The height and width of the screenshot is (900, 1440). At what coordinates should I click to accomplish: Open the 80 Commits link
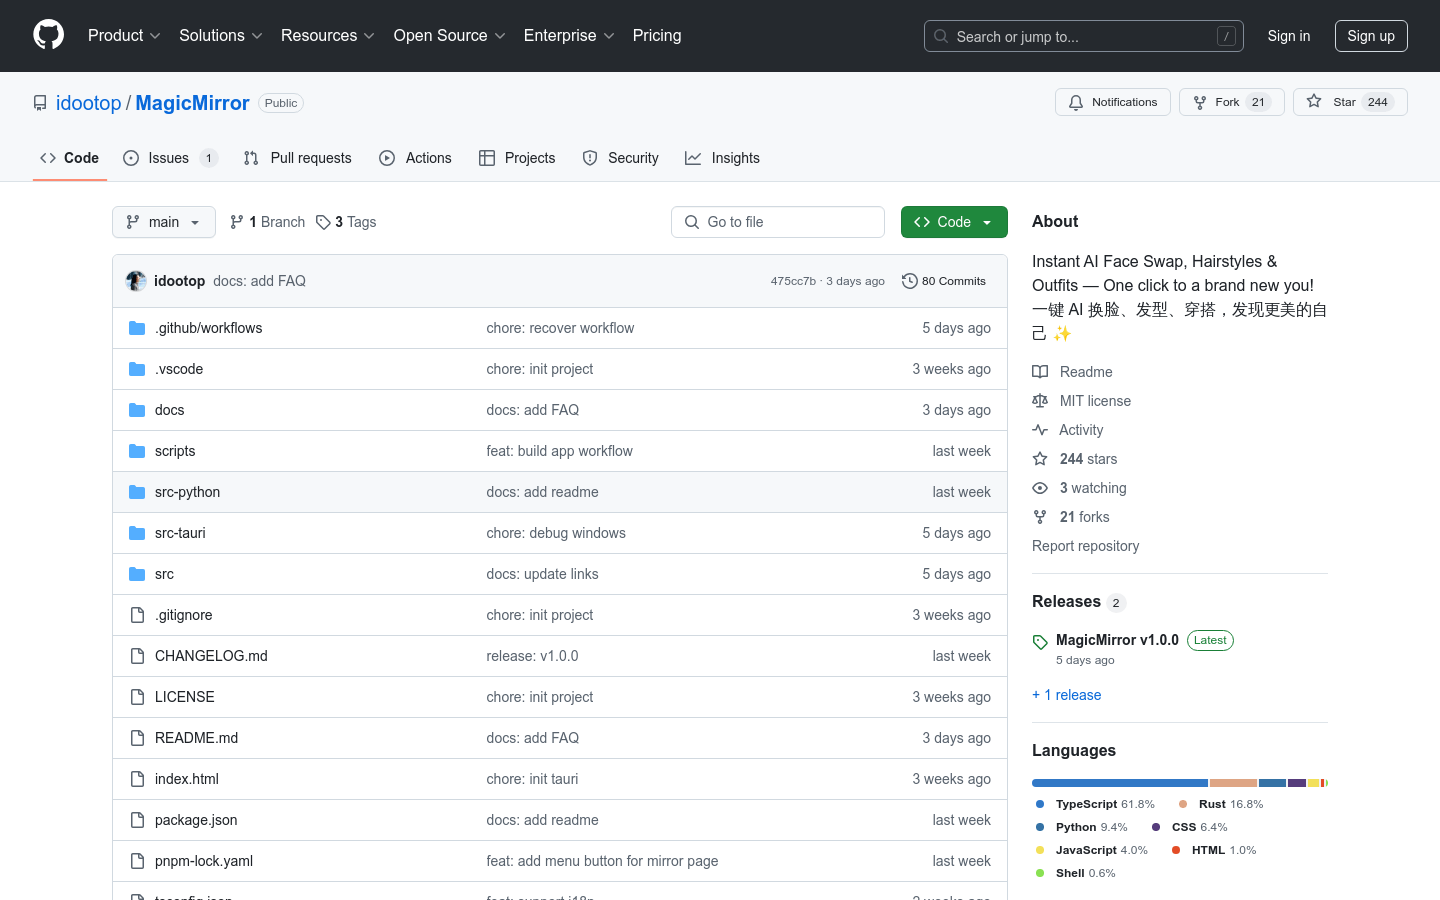944,281
